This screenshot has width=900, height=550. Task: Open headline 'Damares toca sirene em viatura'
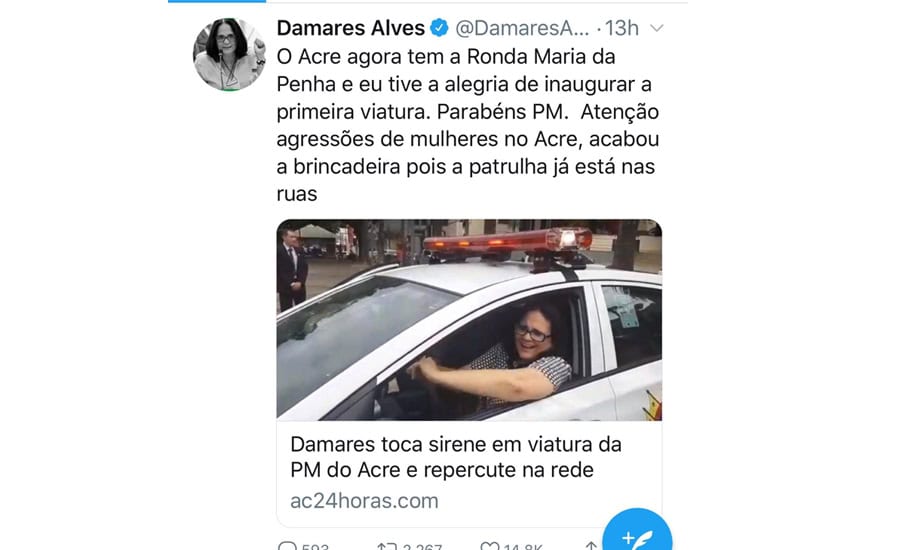click(456, 457)
